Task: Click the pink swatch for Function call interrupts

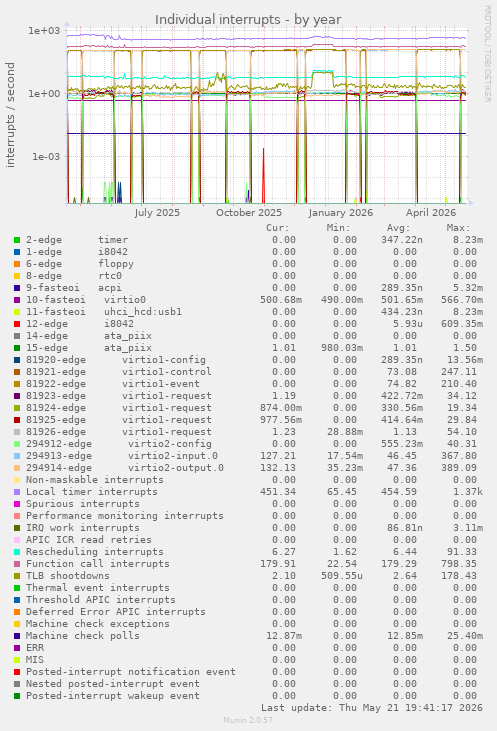Action: (17, 564)
